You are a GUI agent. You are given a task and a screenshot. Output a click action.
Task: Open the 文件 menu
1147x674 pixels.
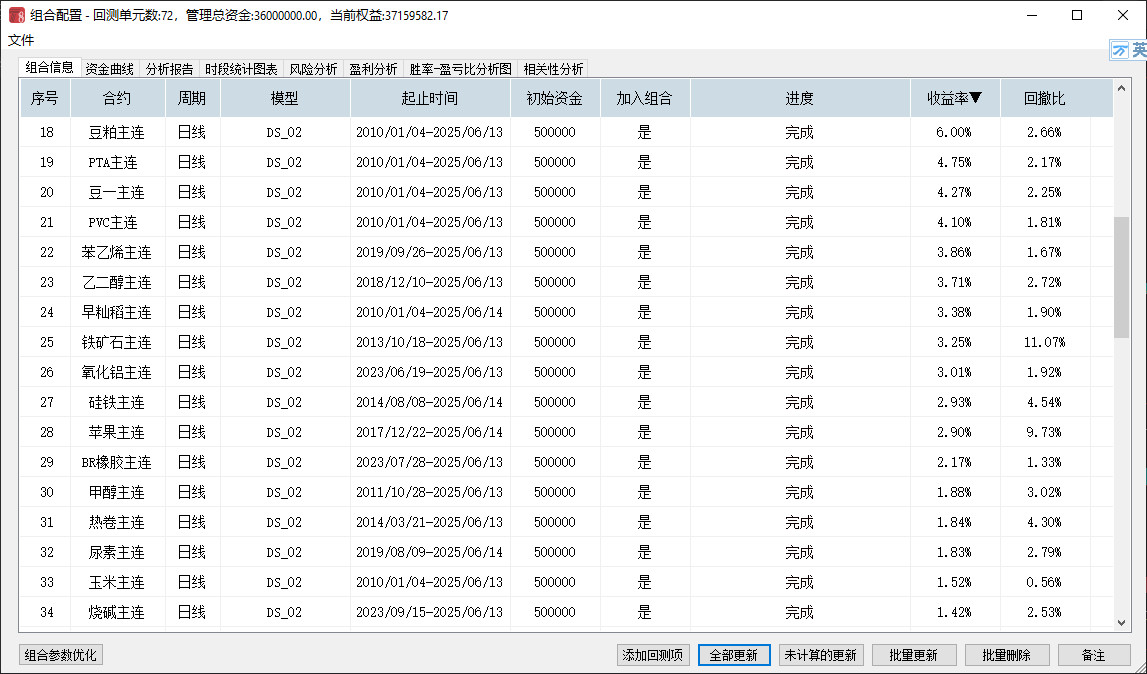(x=21, y=40)
